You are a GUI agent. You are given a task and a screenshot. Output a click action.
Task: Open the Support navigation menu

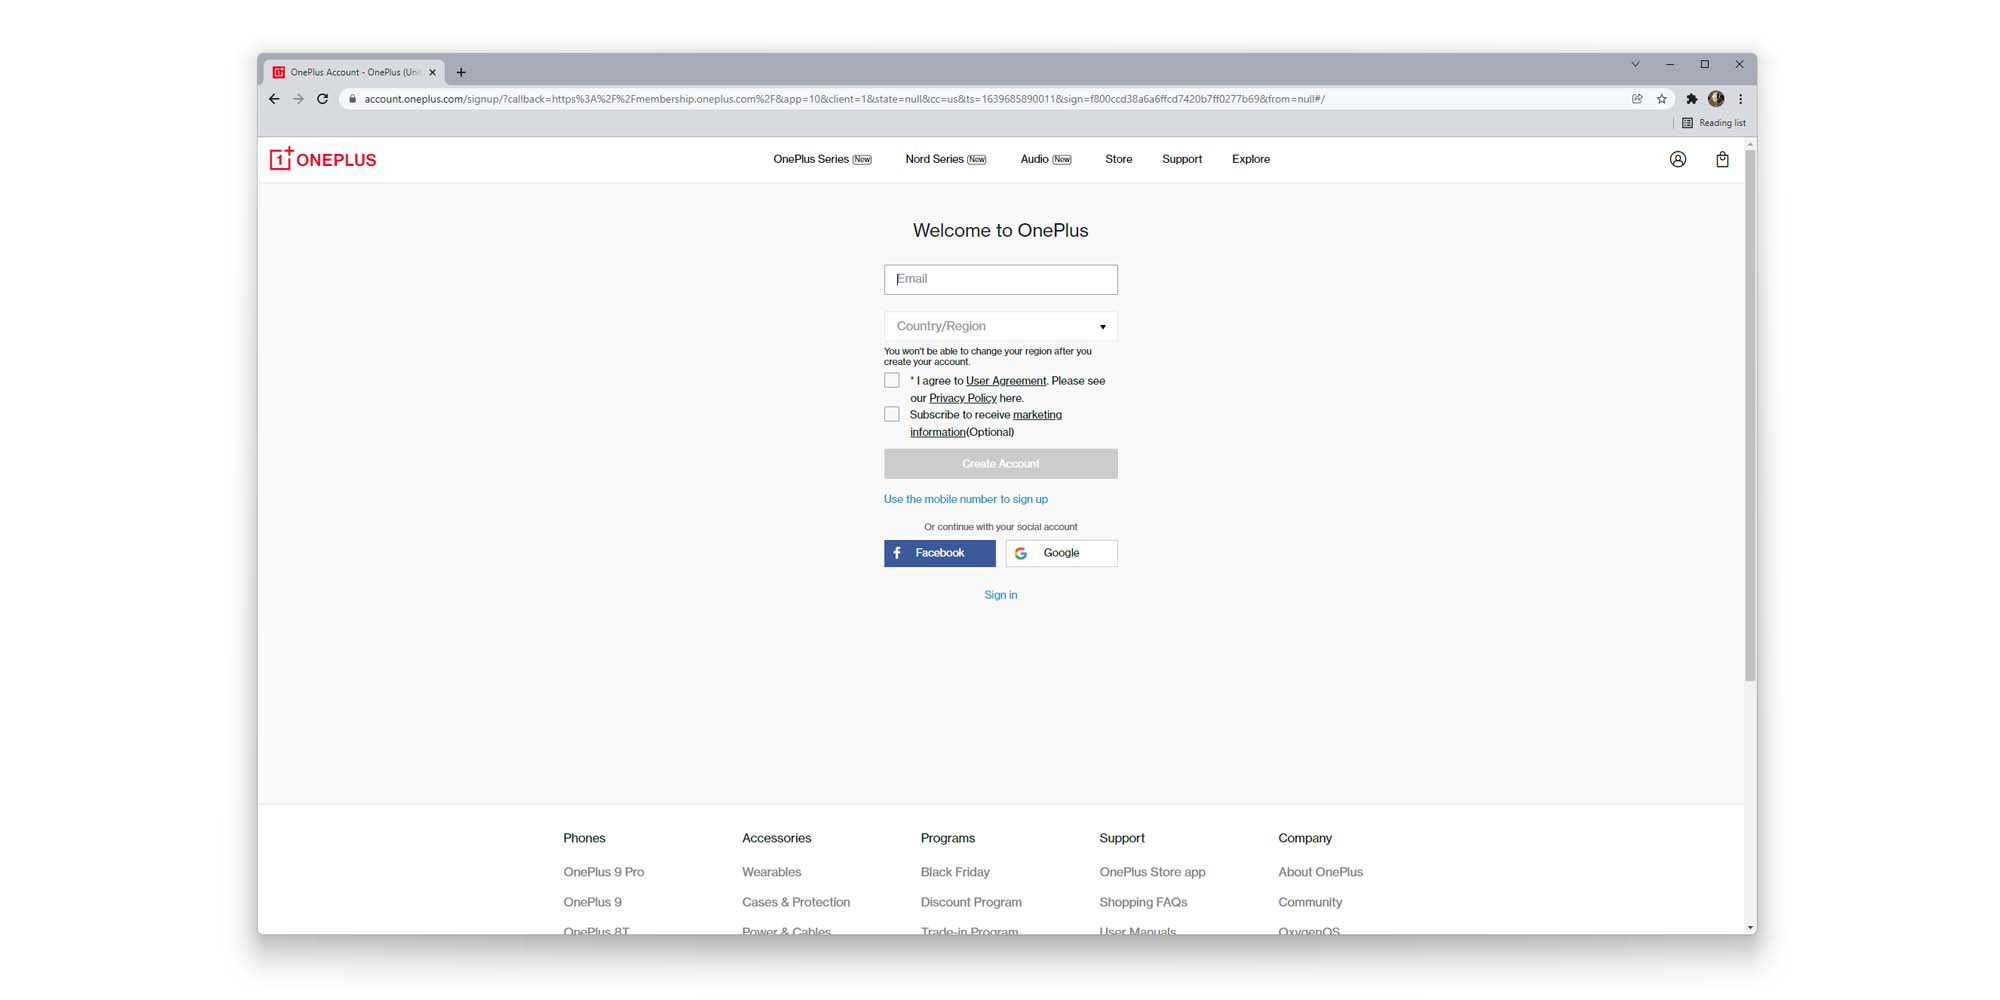[1181, 160]
